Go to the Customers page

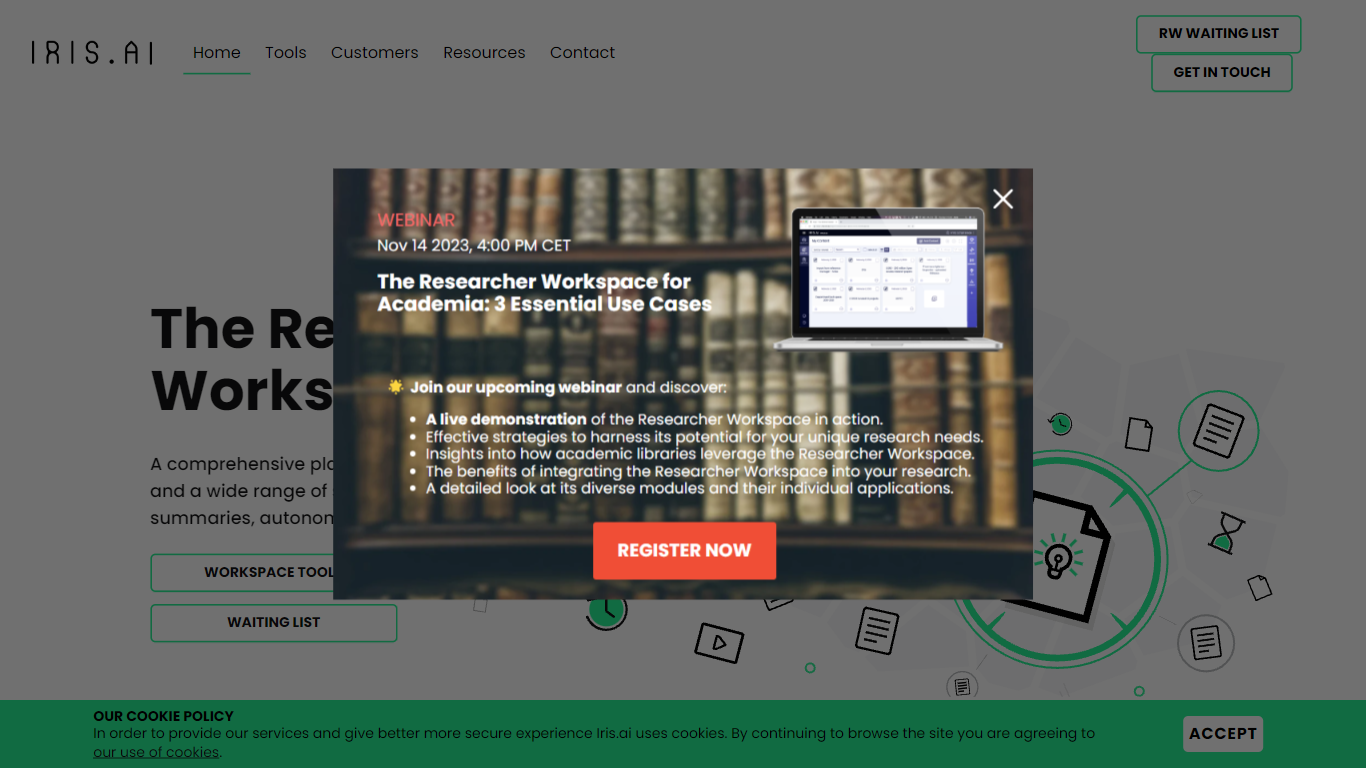(x=375, y=53)
